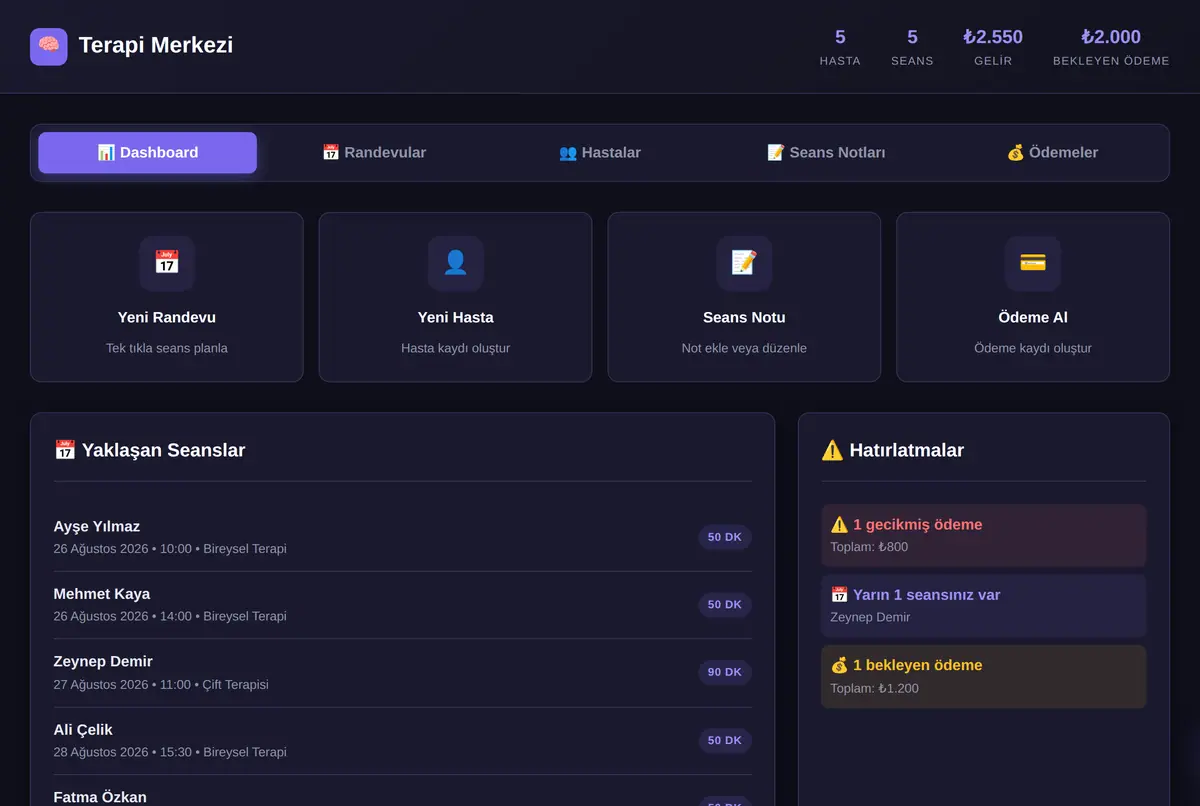Select Mehmet Kaya session row

[x=403, y=605]
